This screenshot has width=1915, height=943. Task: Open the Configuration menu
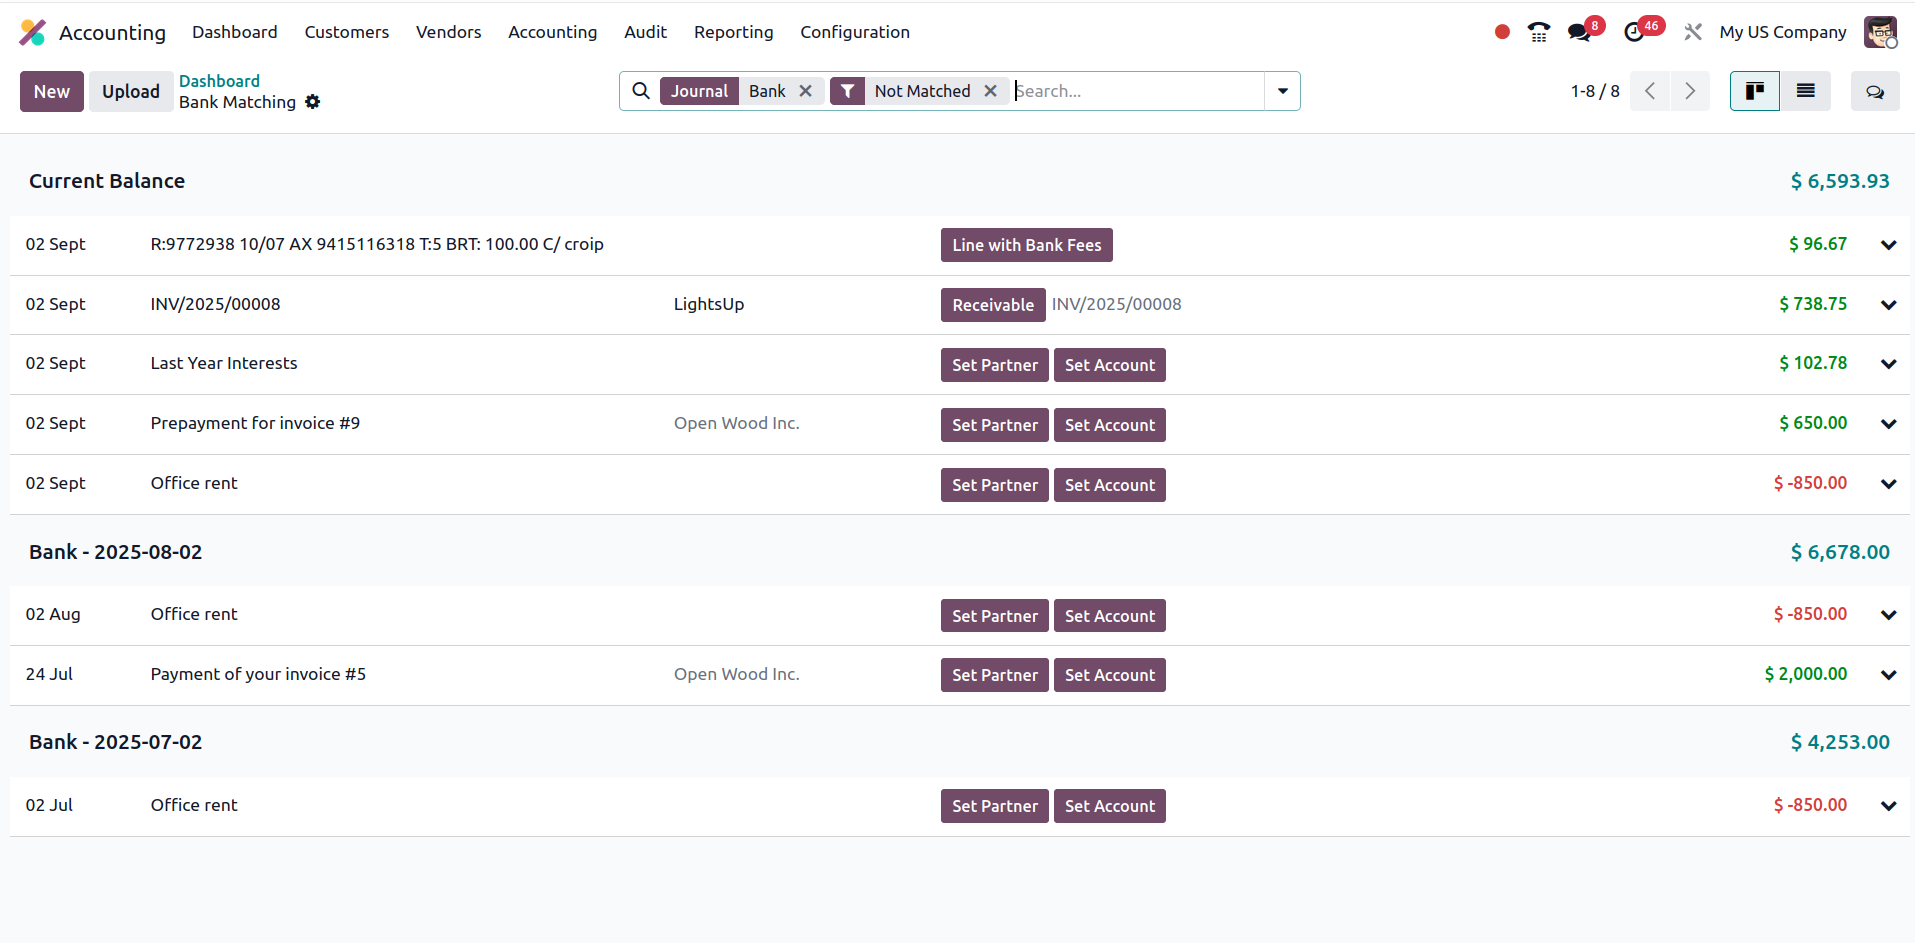(x=854, y=32)
